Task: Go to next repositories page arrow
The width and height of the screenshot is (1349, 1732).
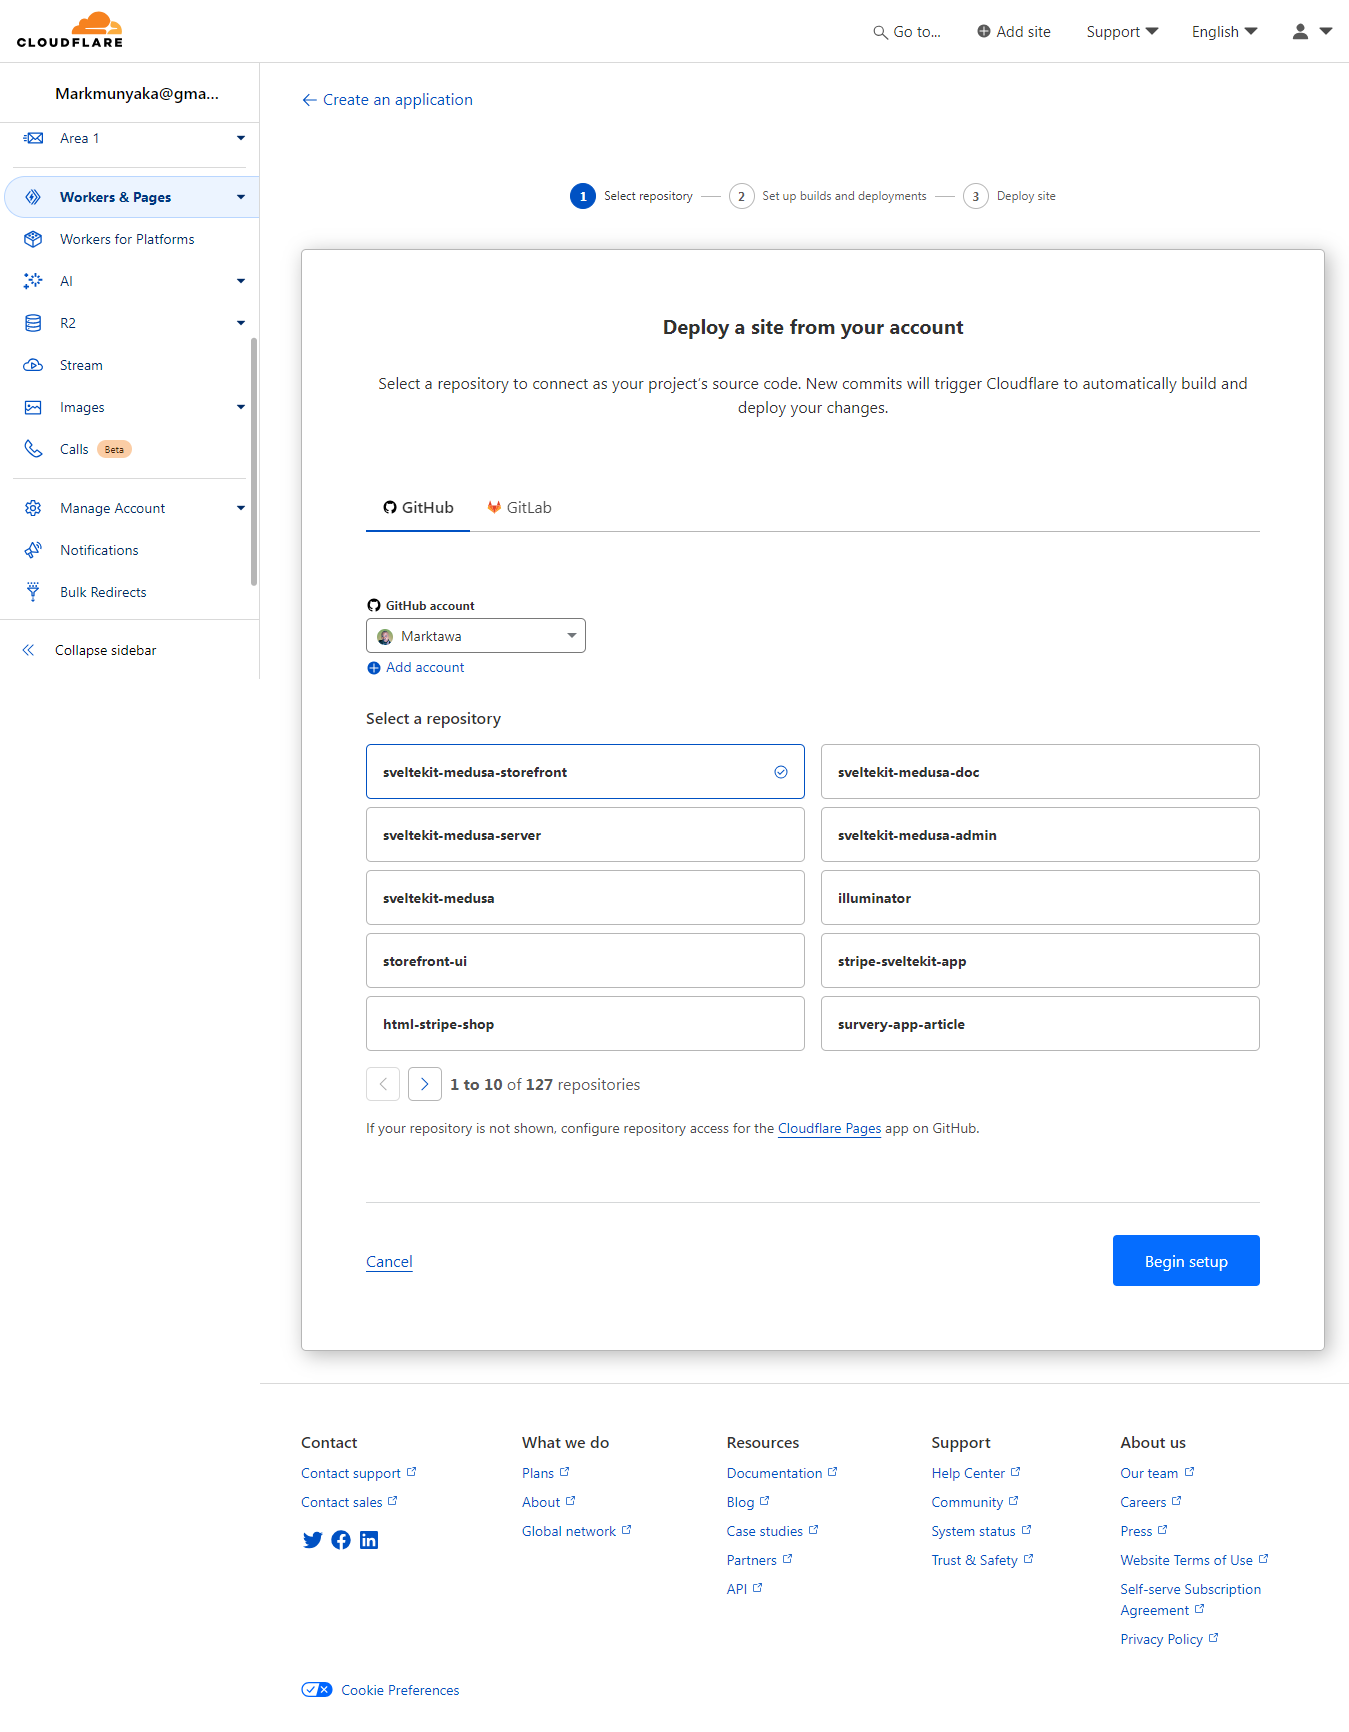Action: [425, 1084]
